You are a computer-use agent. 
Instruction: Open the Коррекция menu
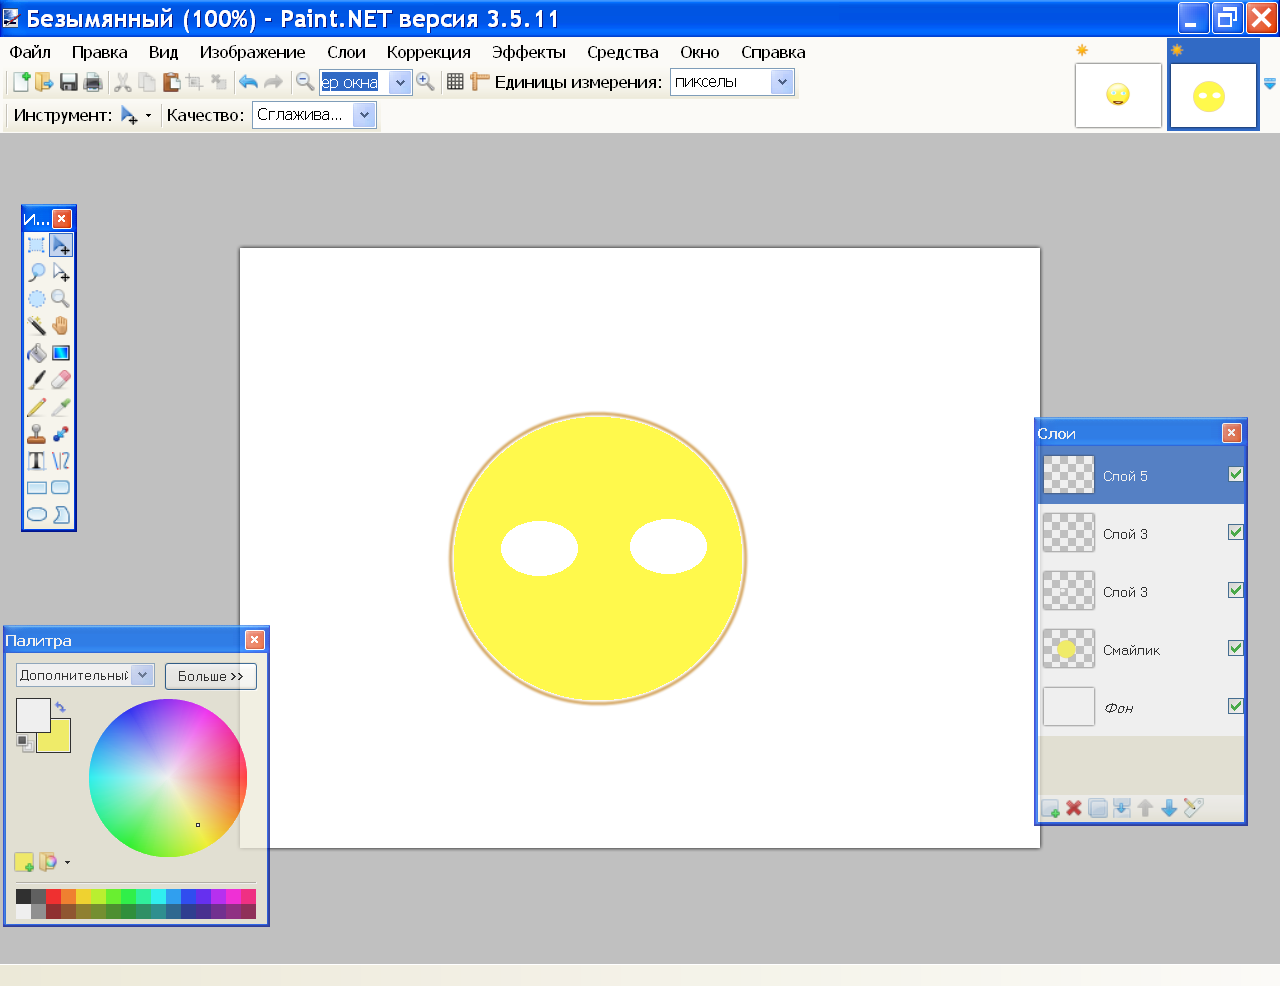pos(428,52)
